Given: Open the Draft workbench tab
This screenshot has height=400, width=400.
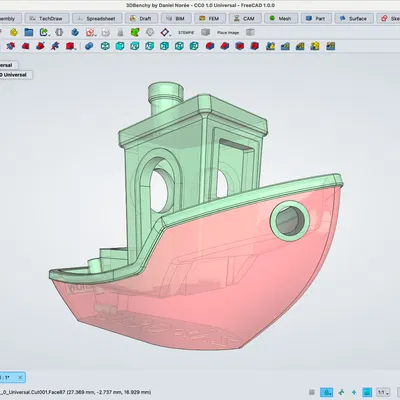Looking at the screenshot, I should click(141, 18).
